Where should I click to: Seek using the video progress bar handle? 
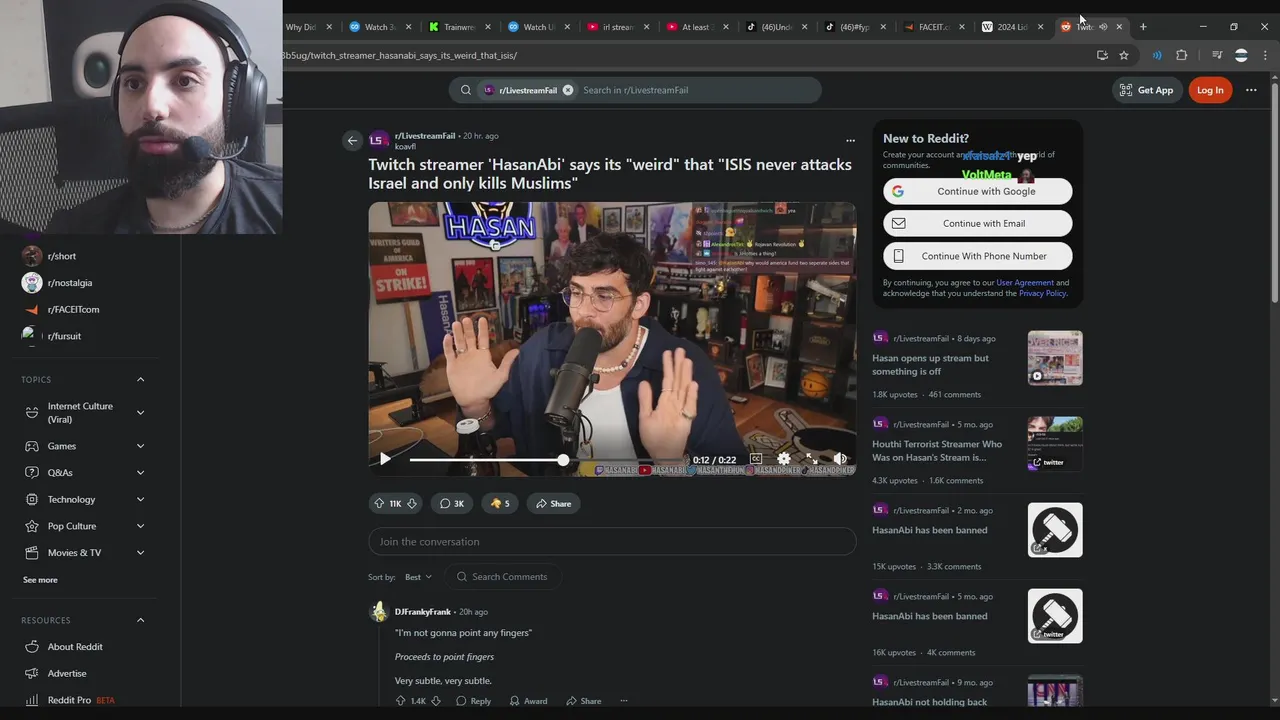point(563,460)
